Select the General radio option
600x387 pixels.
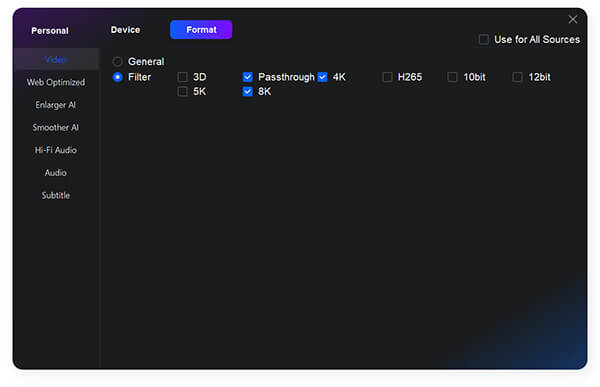pyautogui.click(x=117, y=62)
